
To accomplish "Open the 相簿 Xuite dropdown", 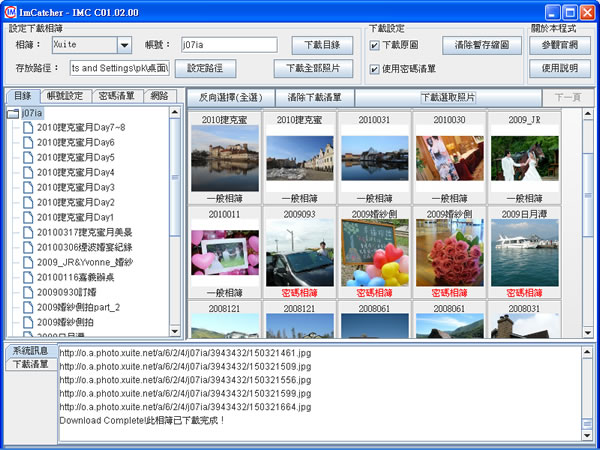I will point(124,45).
